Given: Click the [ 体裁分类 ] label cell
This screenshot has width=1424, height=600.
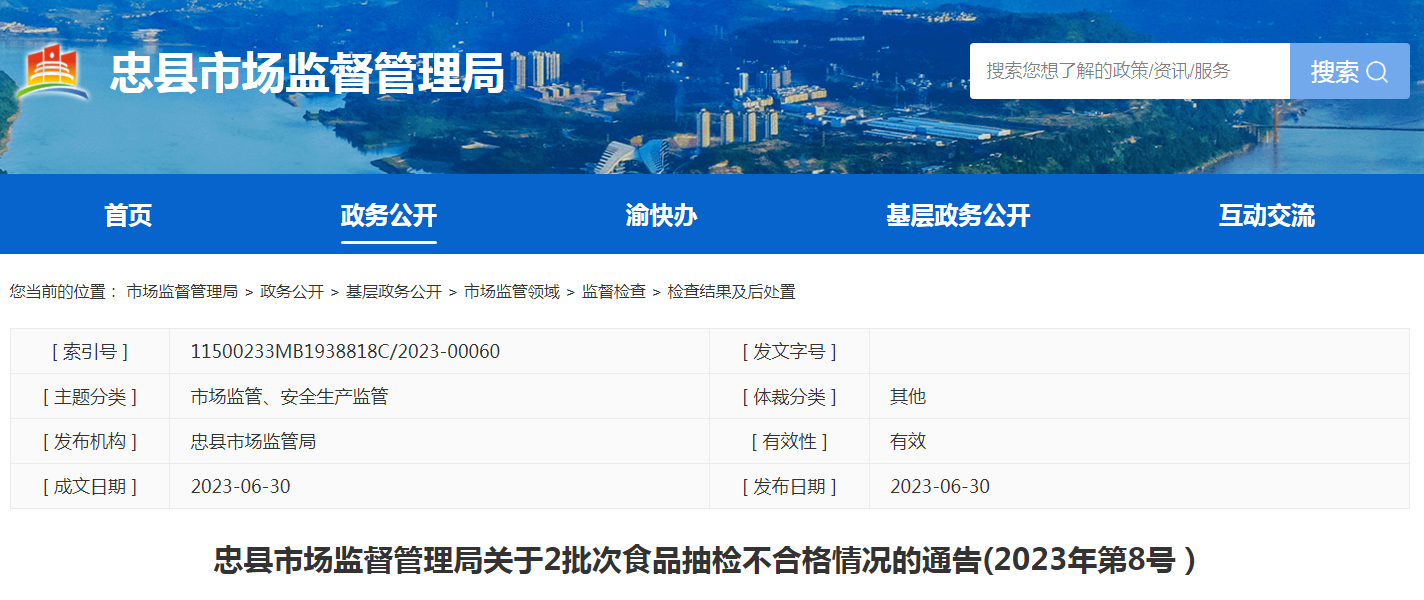Looking at the screenshot, I should click(x=789, y=396).
